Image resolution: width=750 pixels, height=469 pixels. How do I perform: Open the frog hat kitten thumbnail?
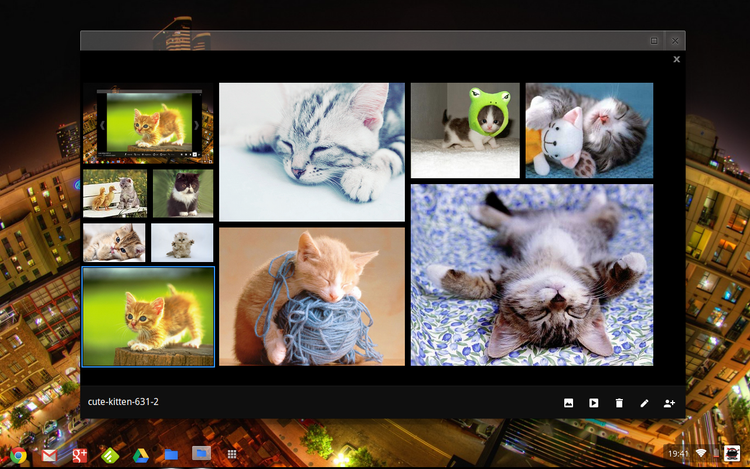point(465,130)
